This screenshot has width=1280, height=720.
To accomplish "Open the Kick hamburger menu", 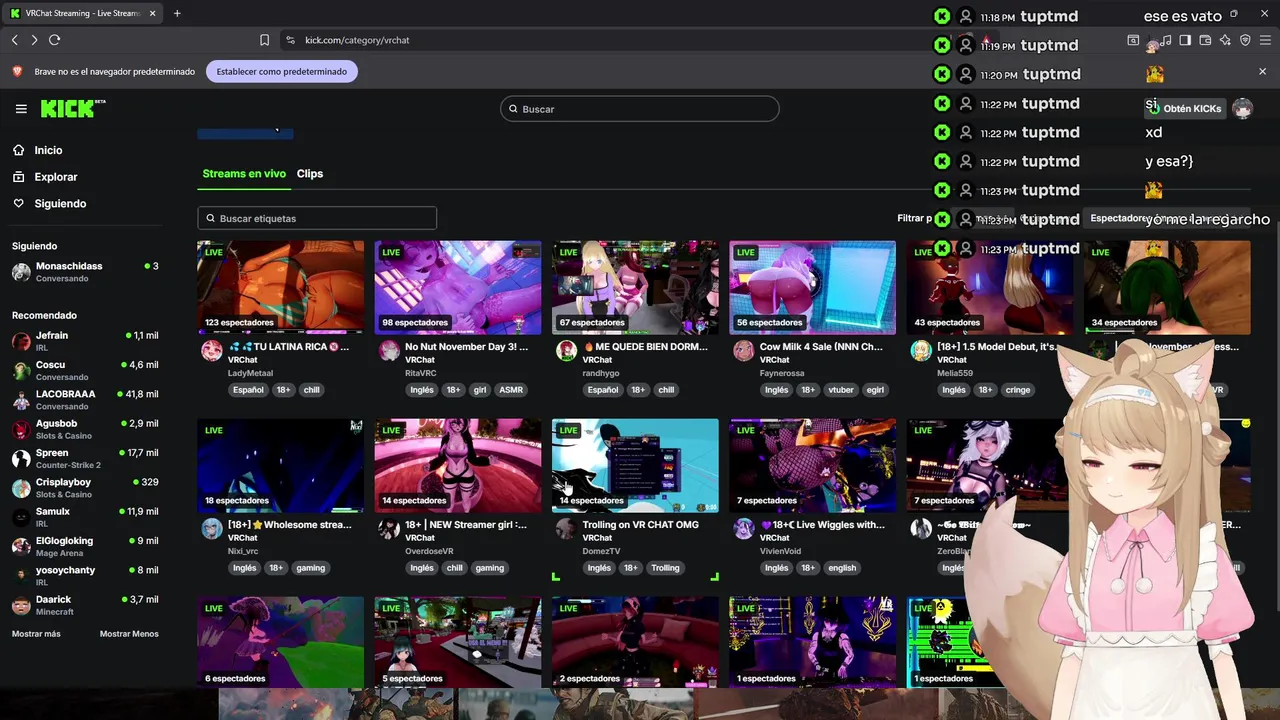I will 21,109.
